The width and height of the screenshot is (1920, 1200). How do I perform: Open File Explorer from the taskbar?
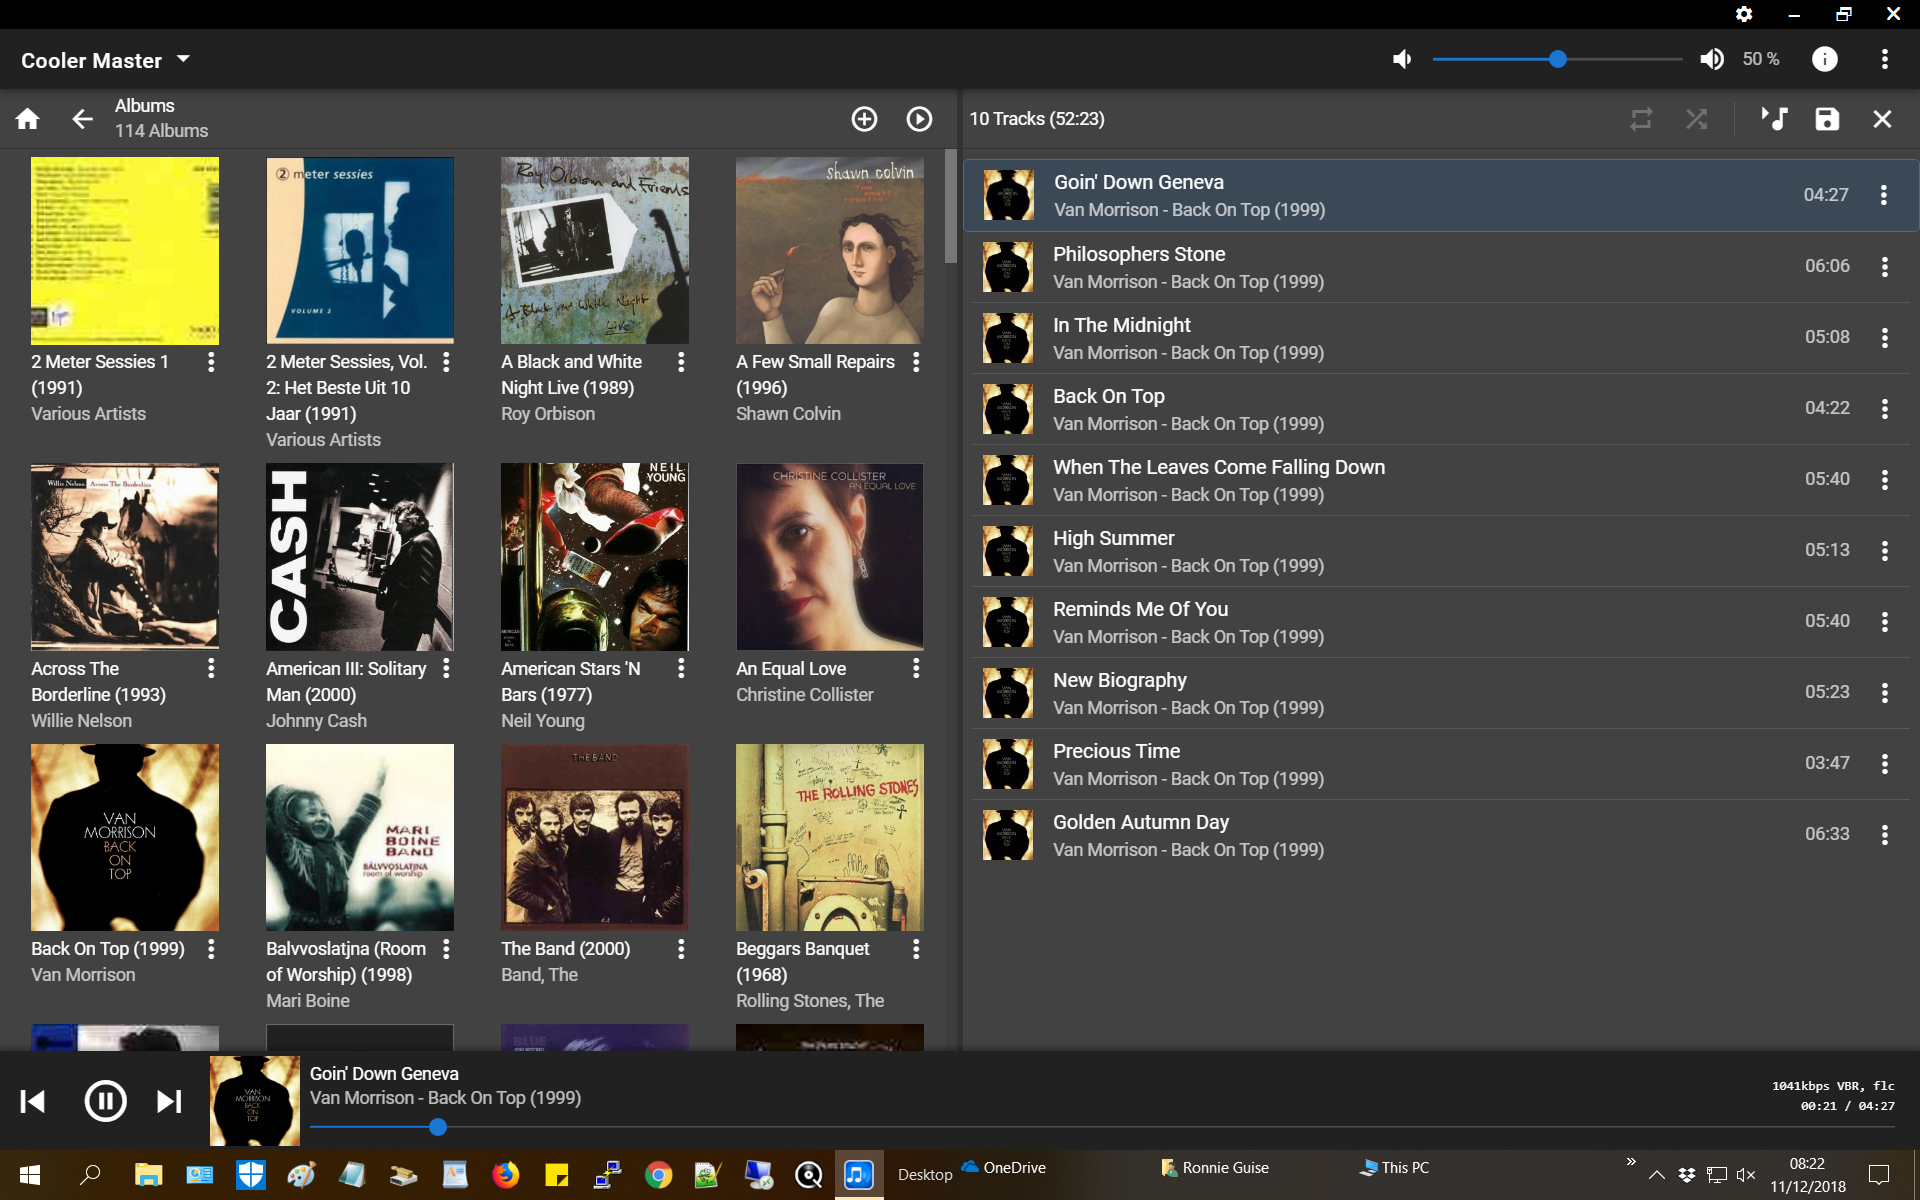149,1175
